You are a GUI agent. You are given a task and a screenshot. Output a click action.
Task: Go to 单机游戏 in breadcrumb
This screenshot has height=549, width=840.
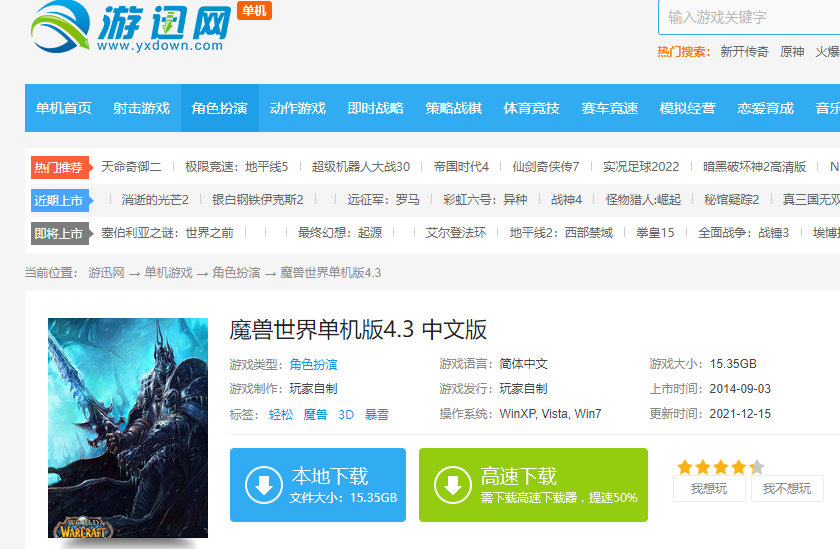(x=168, y=273)
